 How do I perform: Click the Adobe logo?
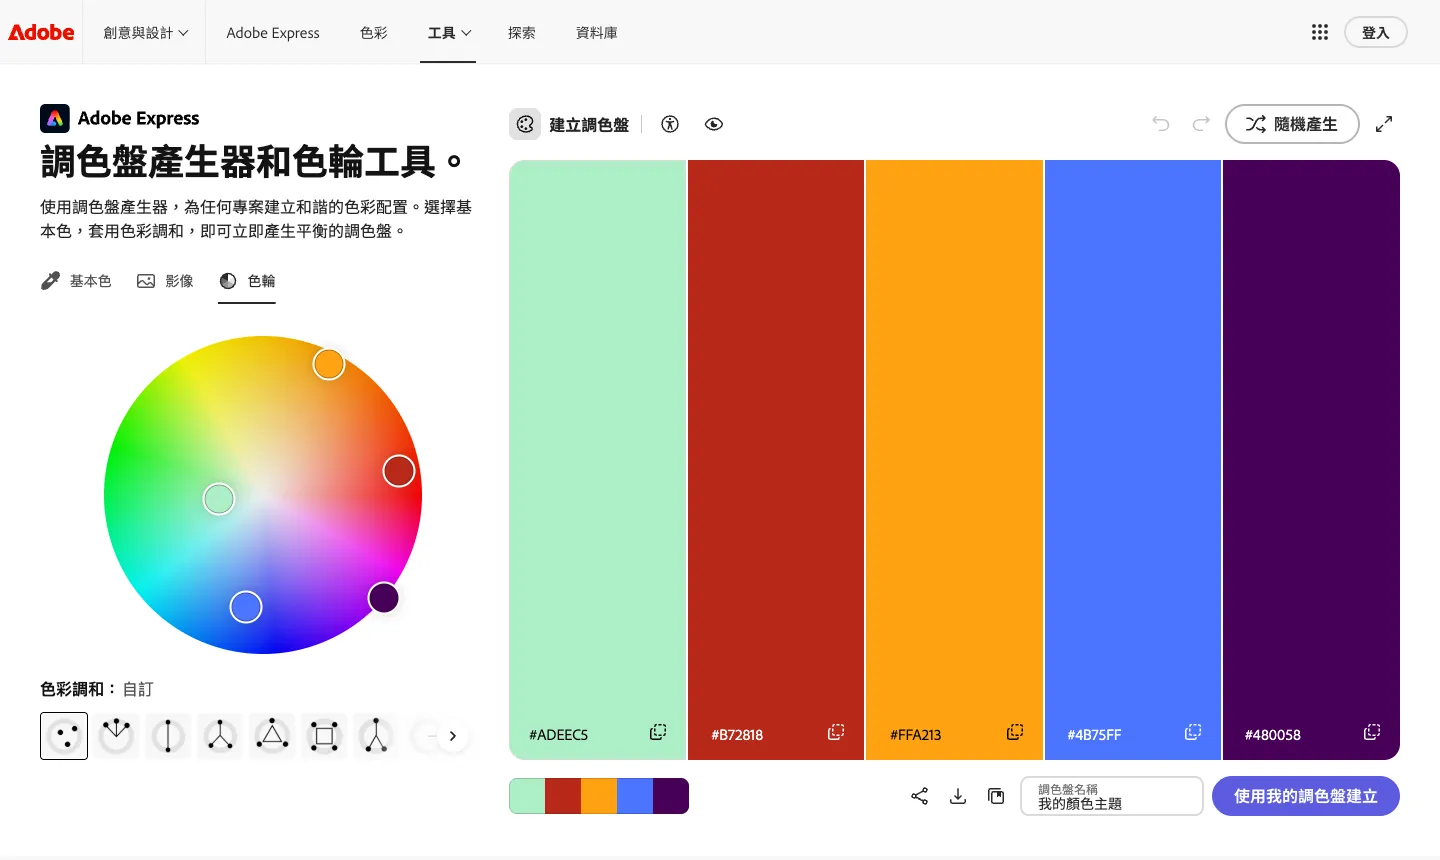pos(41,32)
